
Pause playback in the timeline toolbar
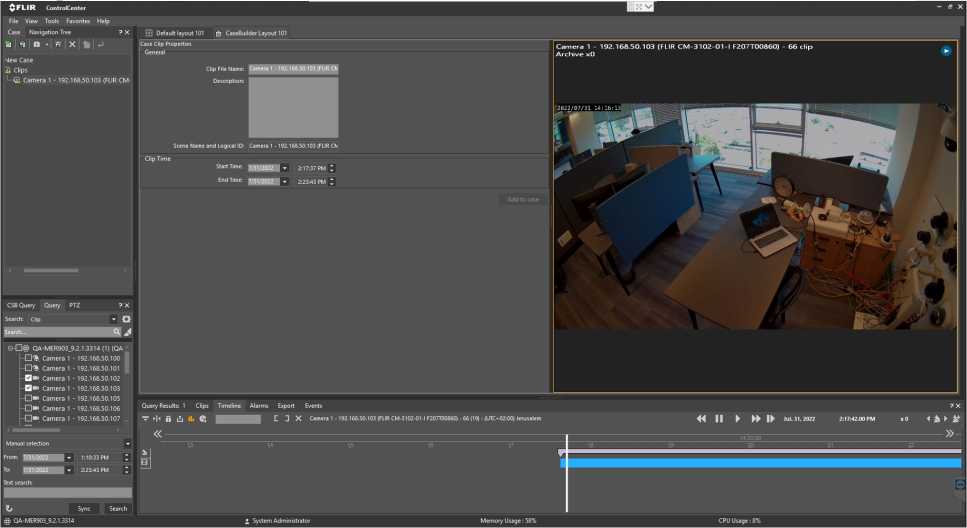[x=719, y=418]
